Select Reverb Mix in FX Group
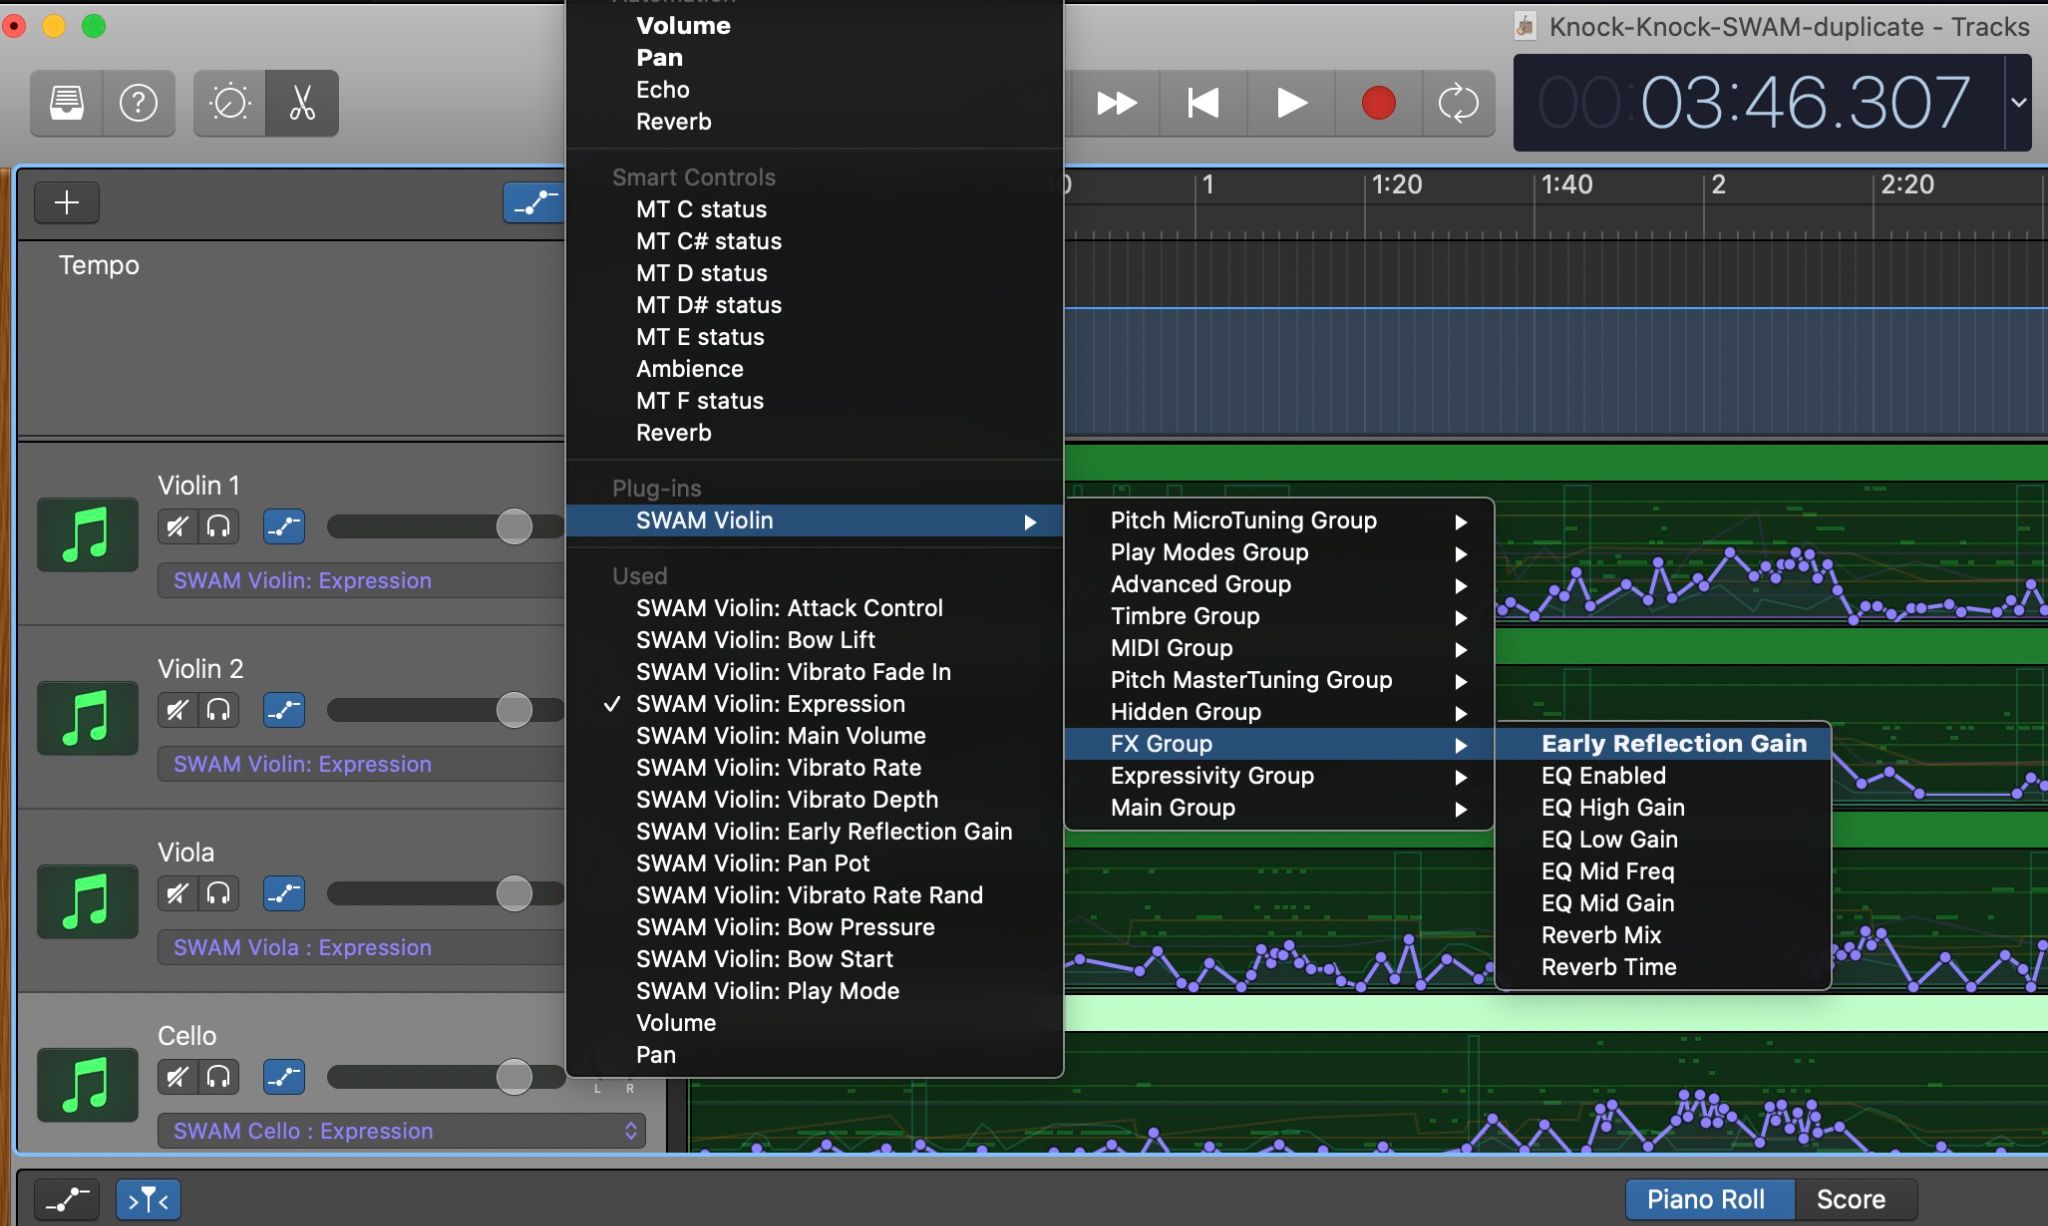Viewport: 2048px width, 1226px height. point(1601,935)
